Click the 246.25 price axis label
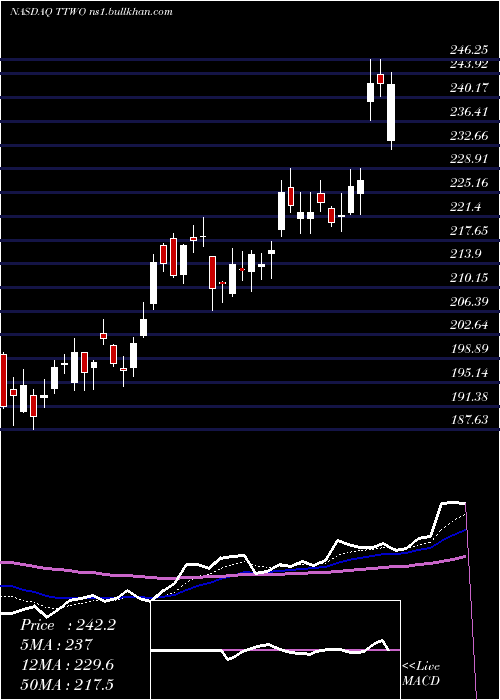This screenshot has height=700, width=500. [468, 50]
